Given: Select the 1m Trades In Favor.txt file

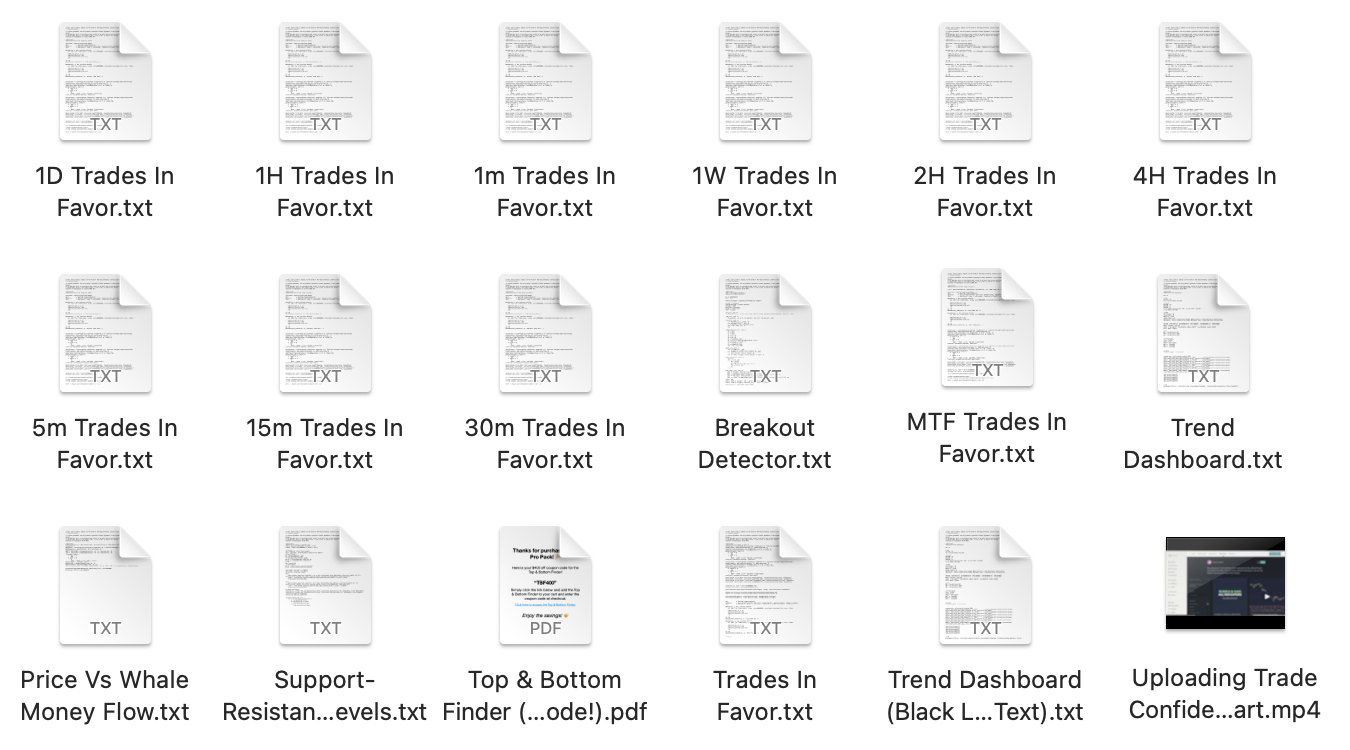Looking at the screenshot, I should coord(545,82).
